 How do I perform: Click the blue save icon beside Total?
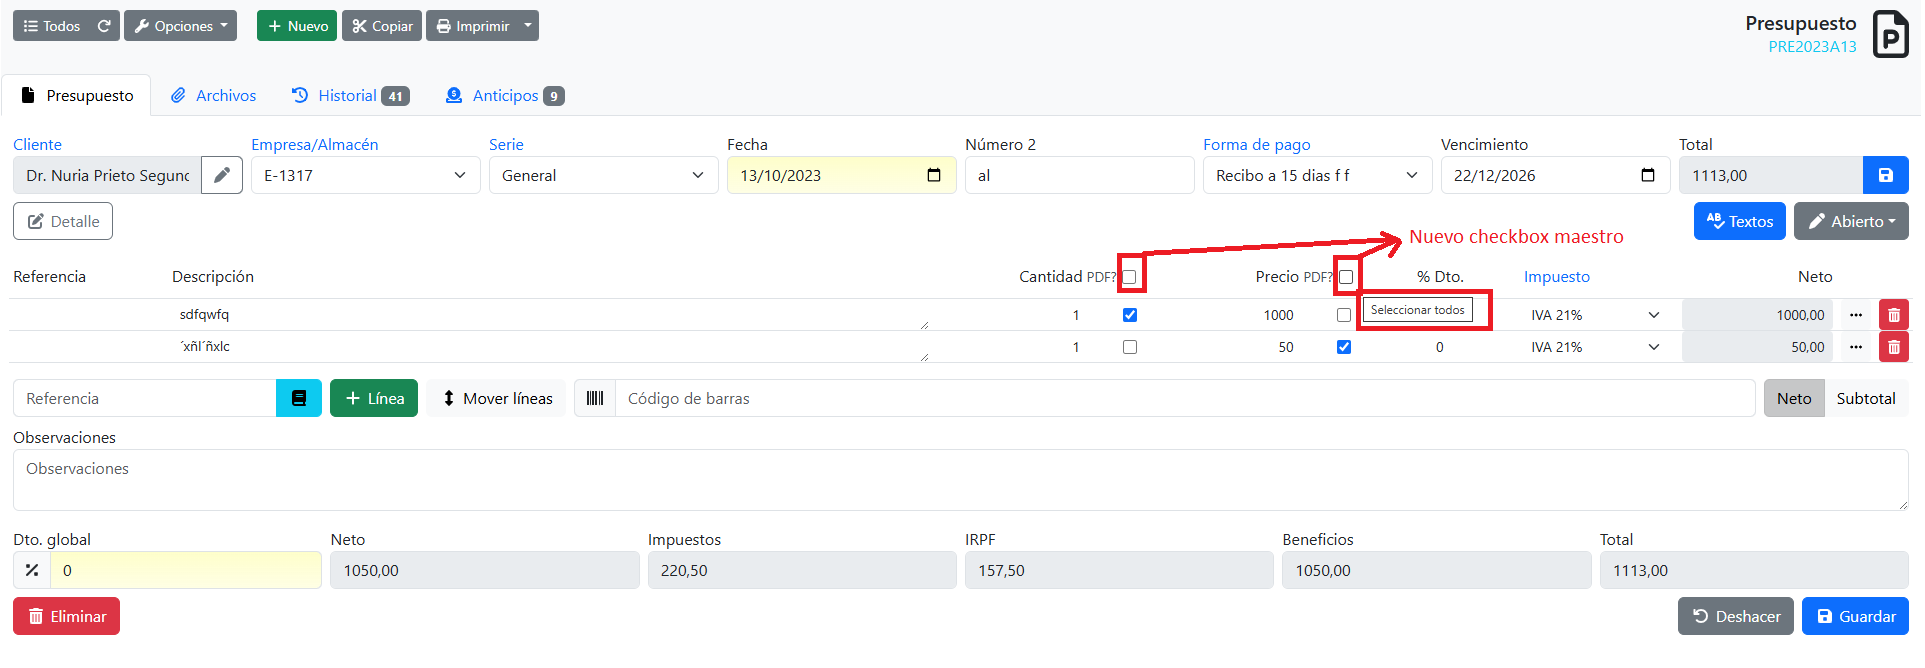tap(1885, 175)
